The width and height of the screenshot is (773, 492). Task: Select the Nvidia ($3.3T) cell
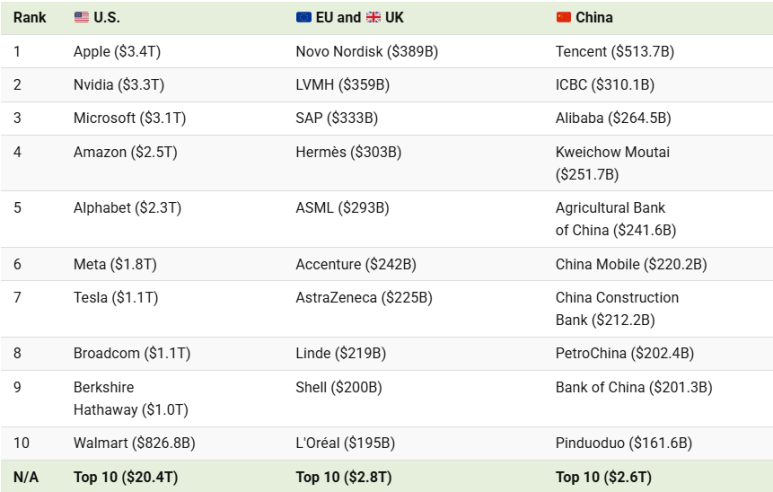point(119,85)
